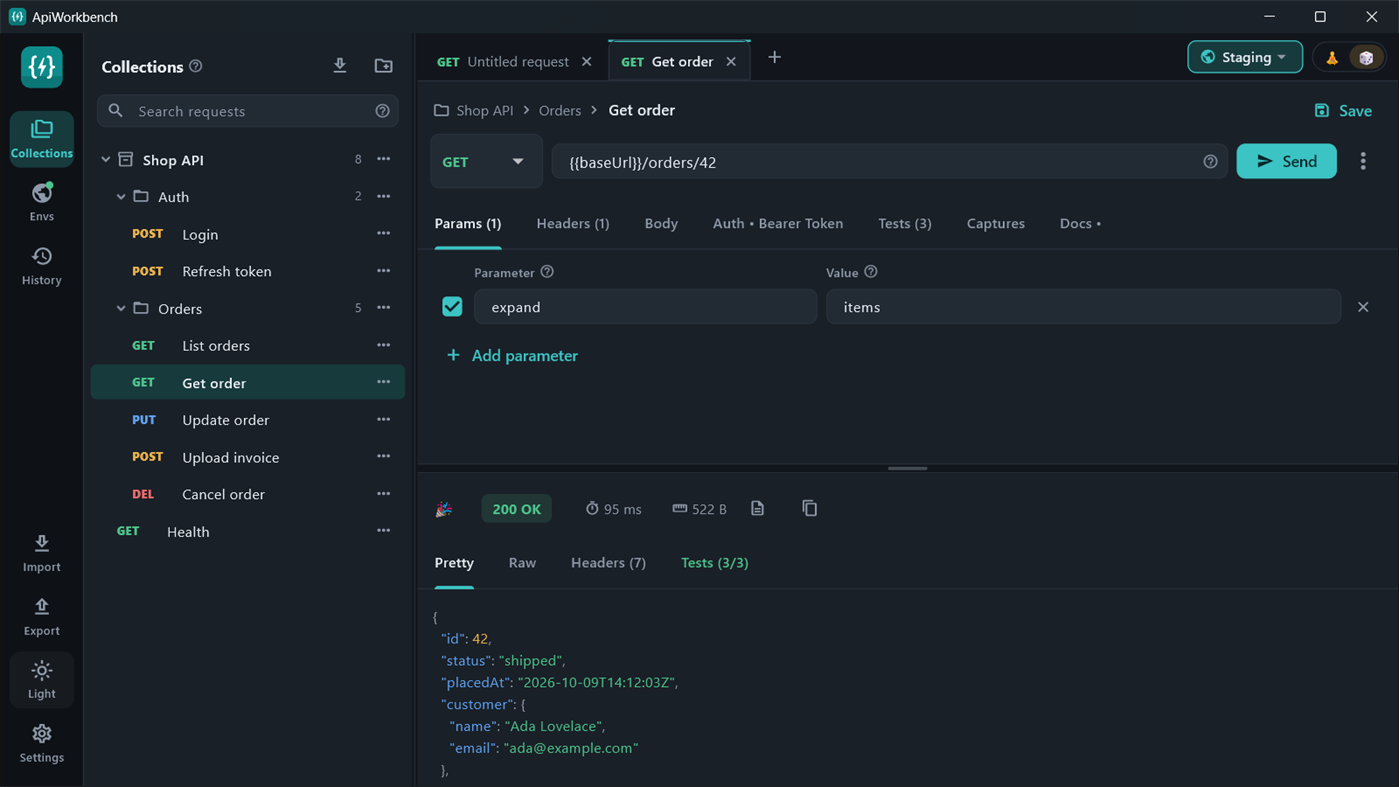Open the more options menu for Login

tap(383, 234)
